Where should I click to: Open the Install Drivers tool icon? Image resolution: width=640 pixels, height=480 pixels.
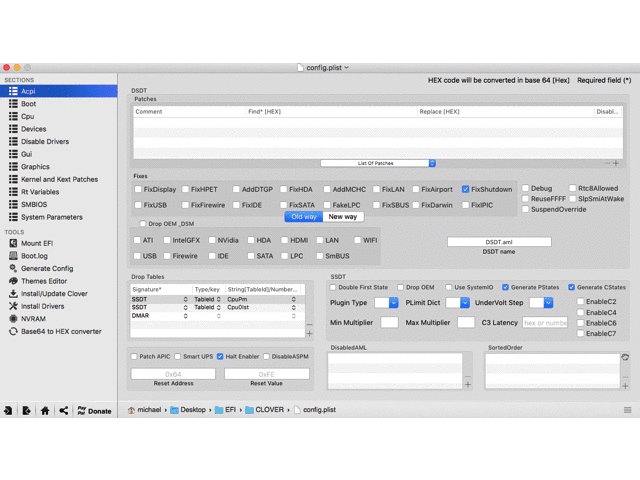[13, 306]
